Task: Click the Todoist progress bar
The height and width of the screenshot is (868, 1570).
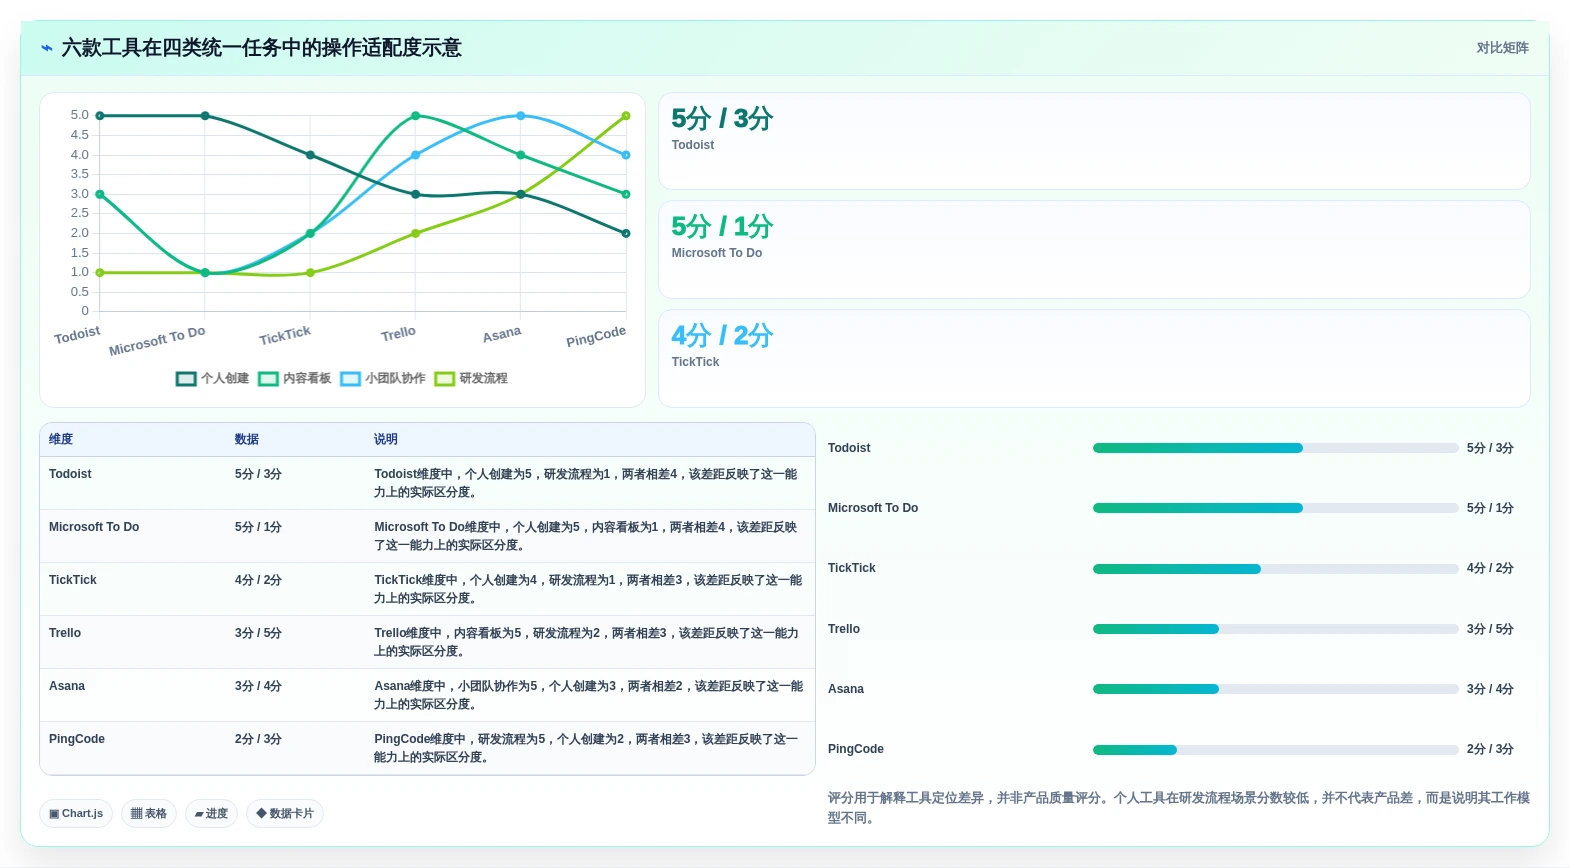Action: (1275, 448)
